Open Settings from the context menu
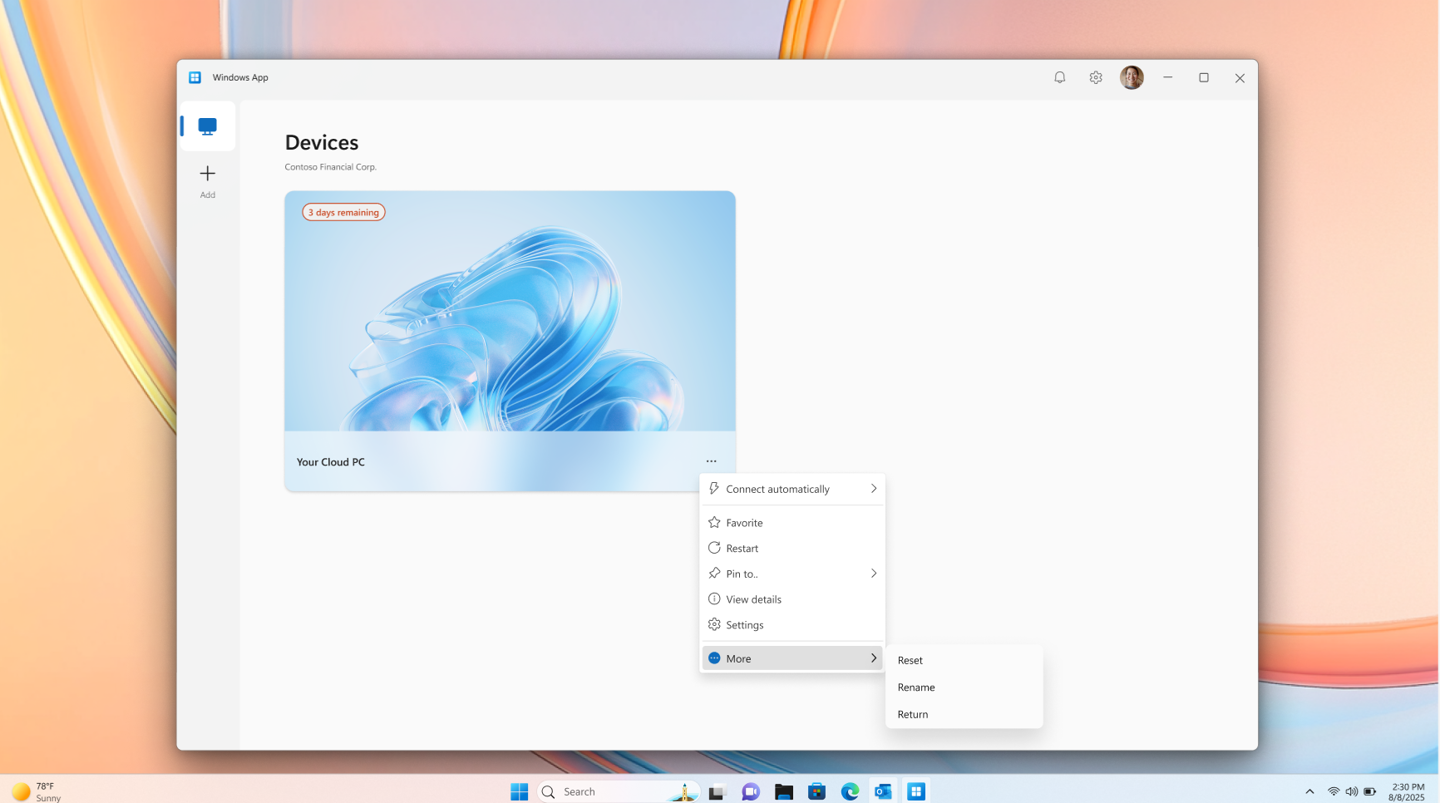1440x803 pixels. tap(744, 625)
